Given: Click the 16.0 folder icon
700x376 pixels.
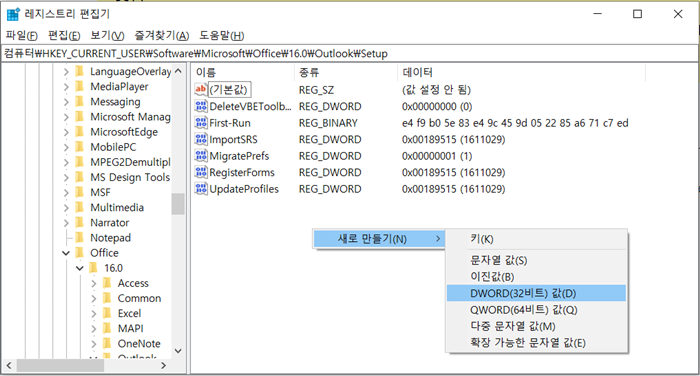Looking at the screenshot, I should coord(94,268).
